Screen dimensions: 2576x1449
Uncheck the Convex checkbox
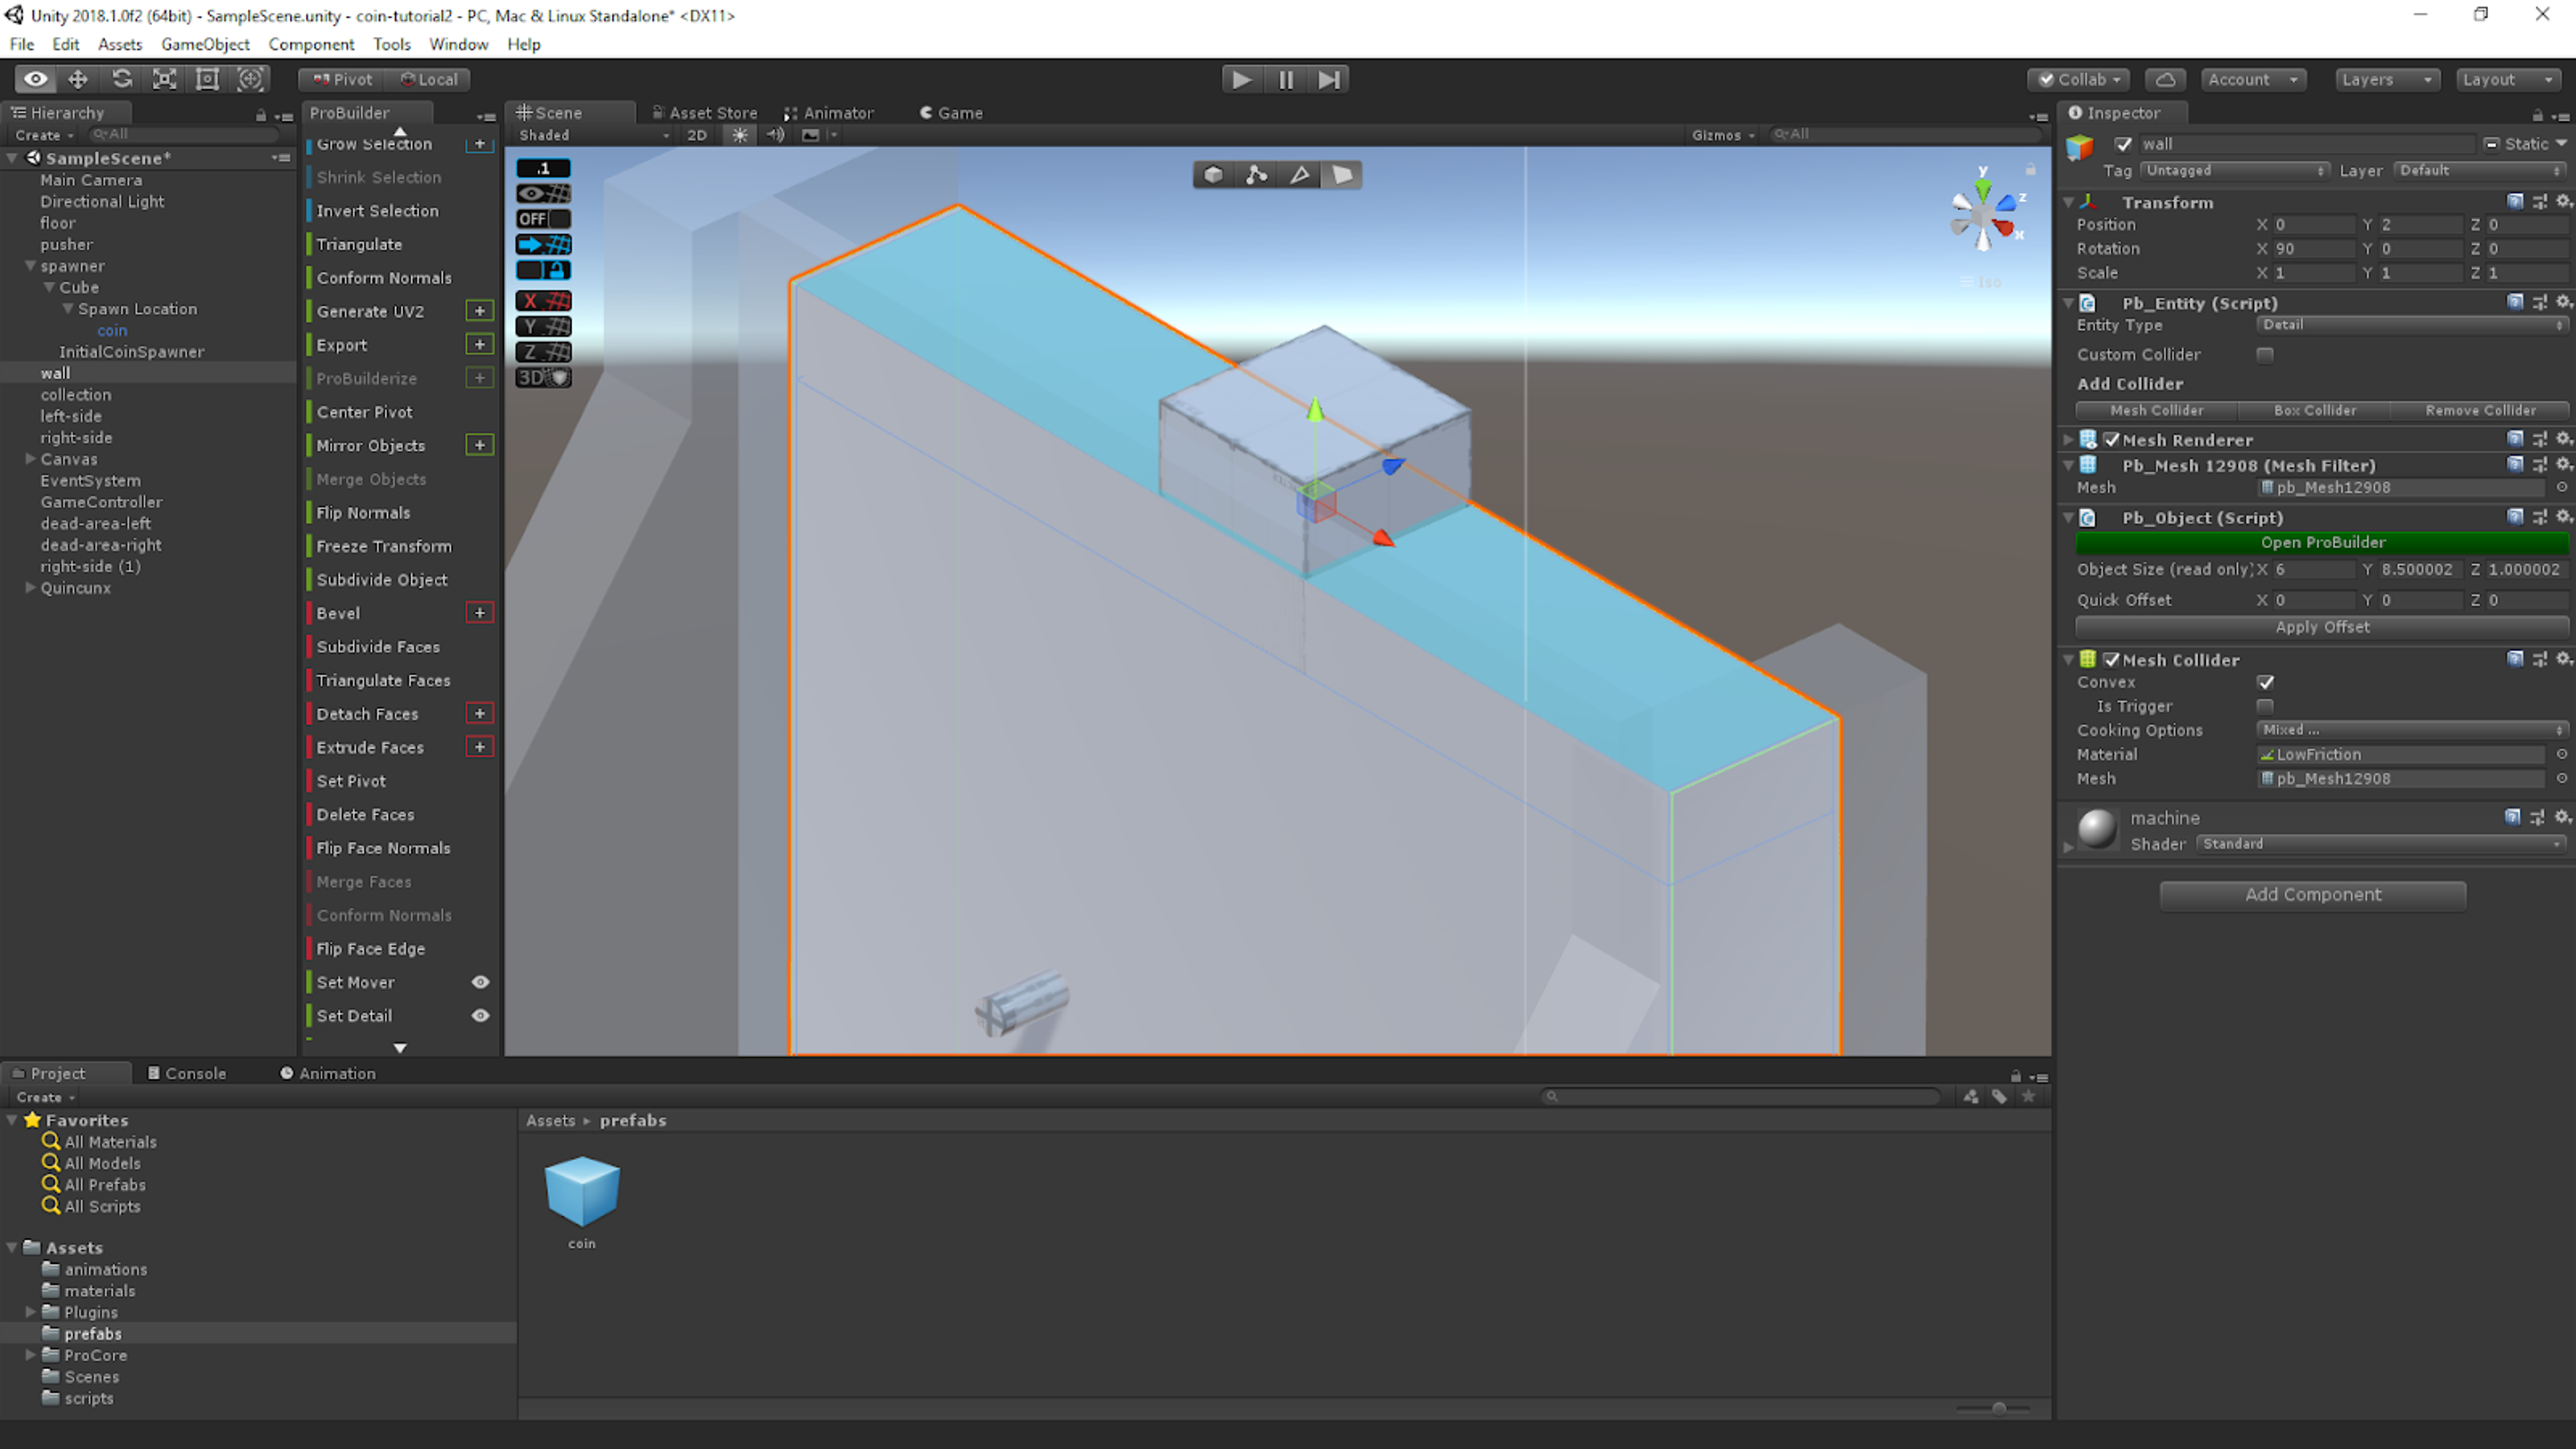[2265, 682]
